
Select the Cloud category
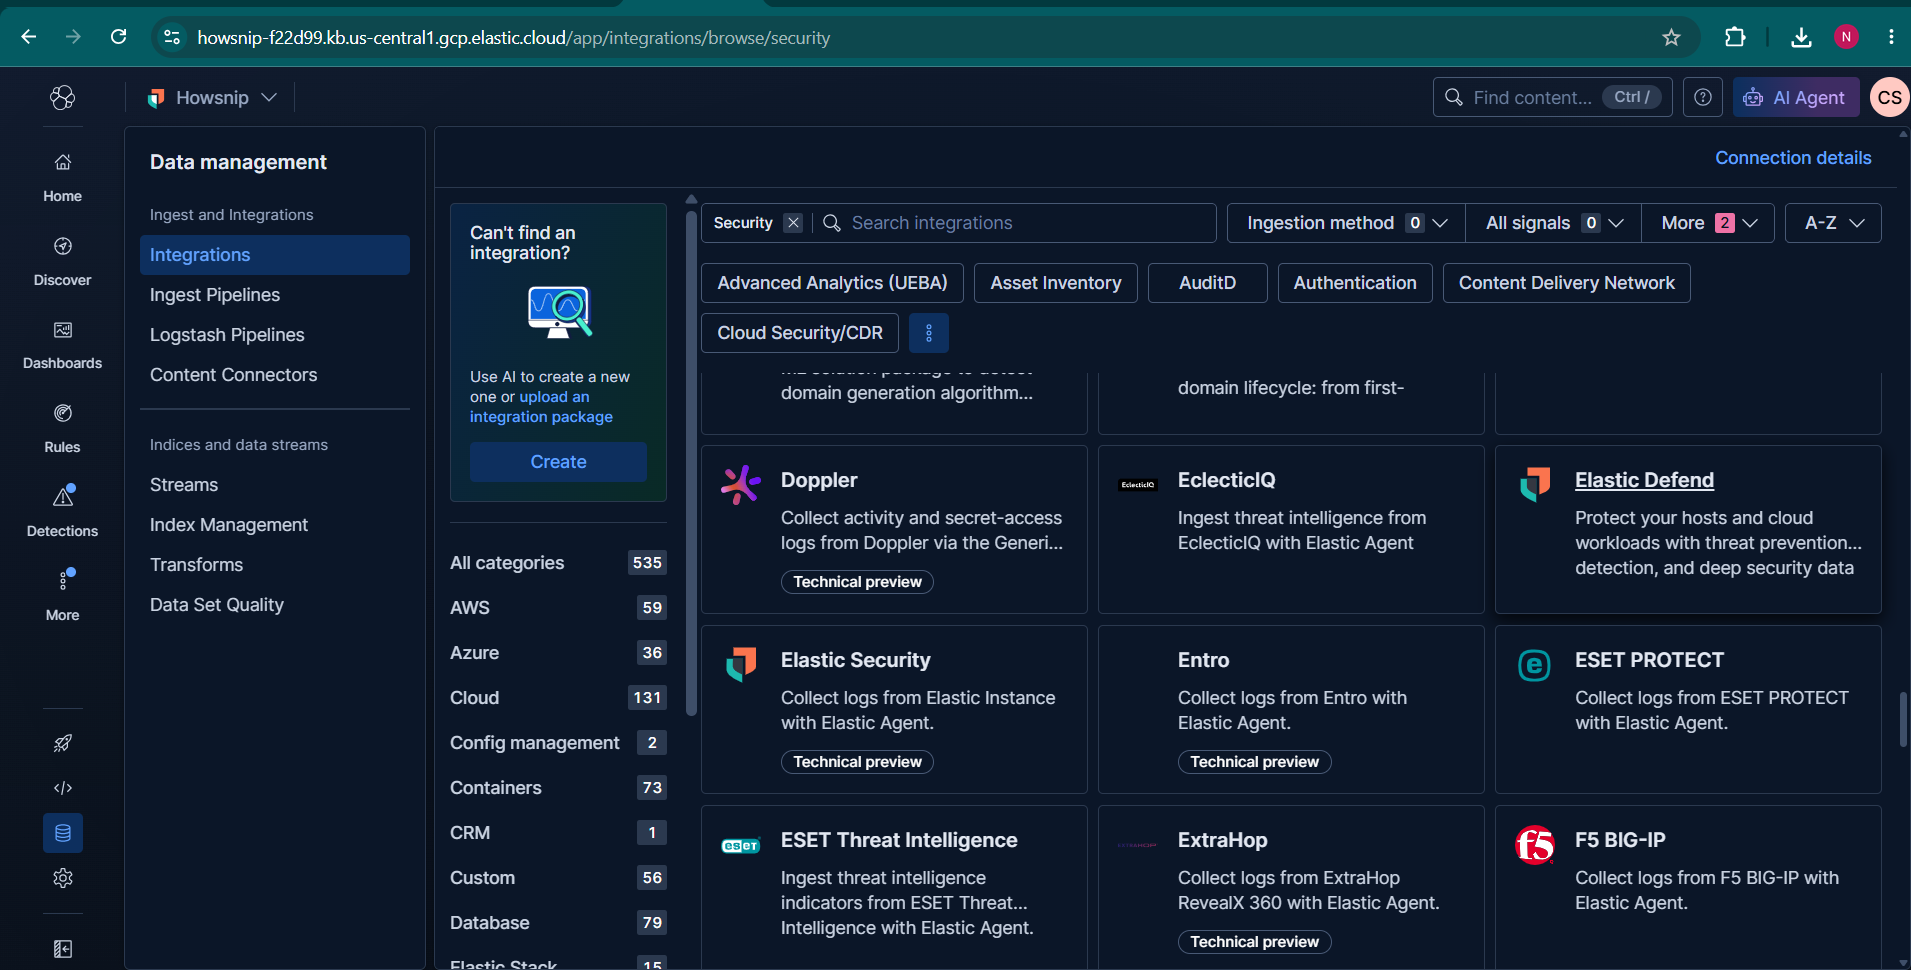tap(558, 698)
